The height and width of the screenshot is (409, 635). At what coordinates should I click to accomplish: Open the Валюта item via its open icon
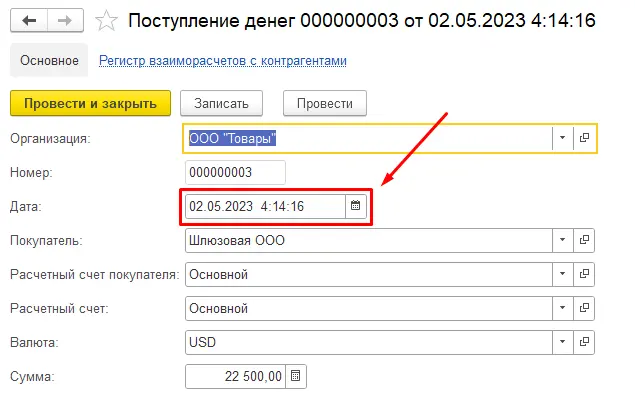(584, 342)
